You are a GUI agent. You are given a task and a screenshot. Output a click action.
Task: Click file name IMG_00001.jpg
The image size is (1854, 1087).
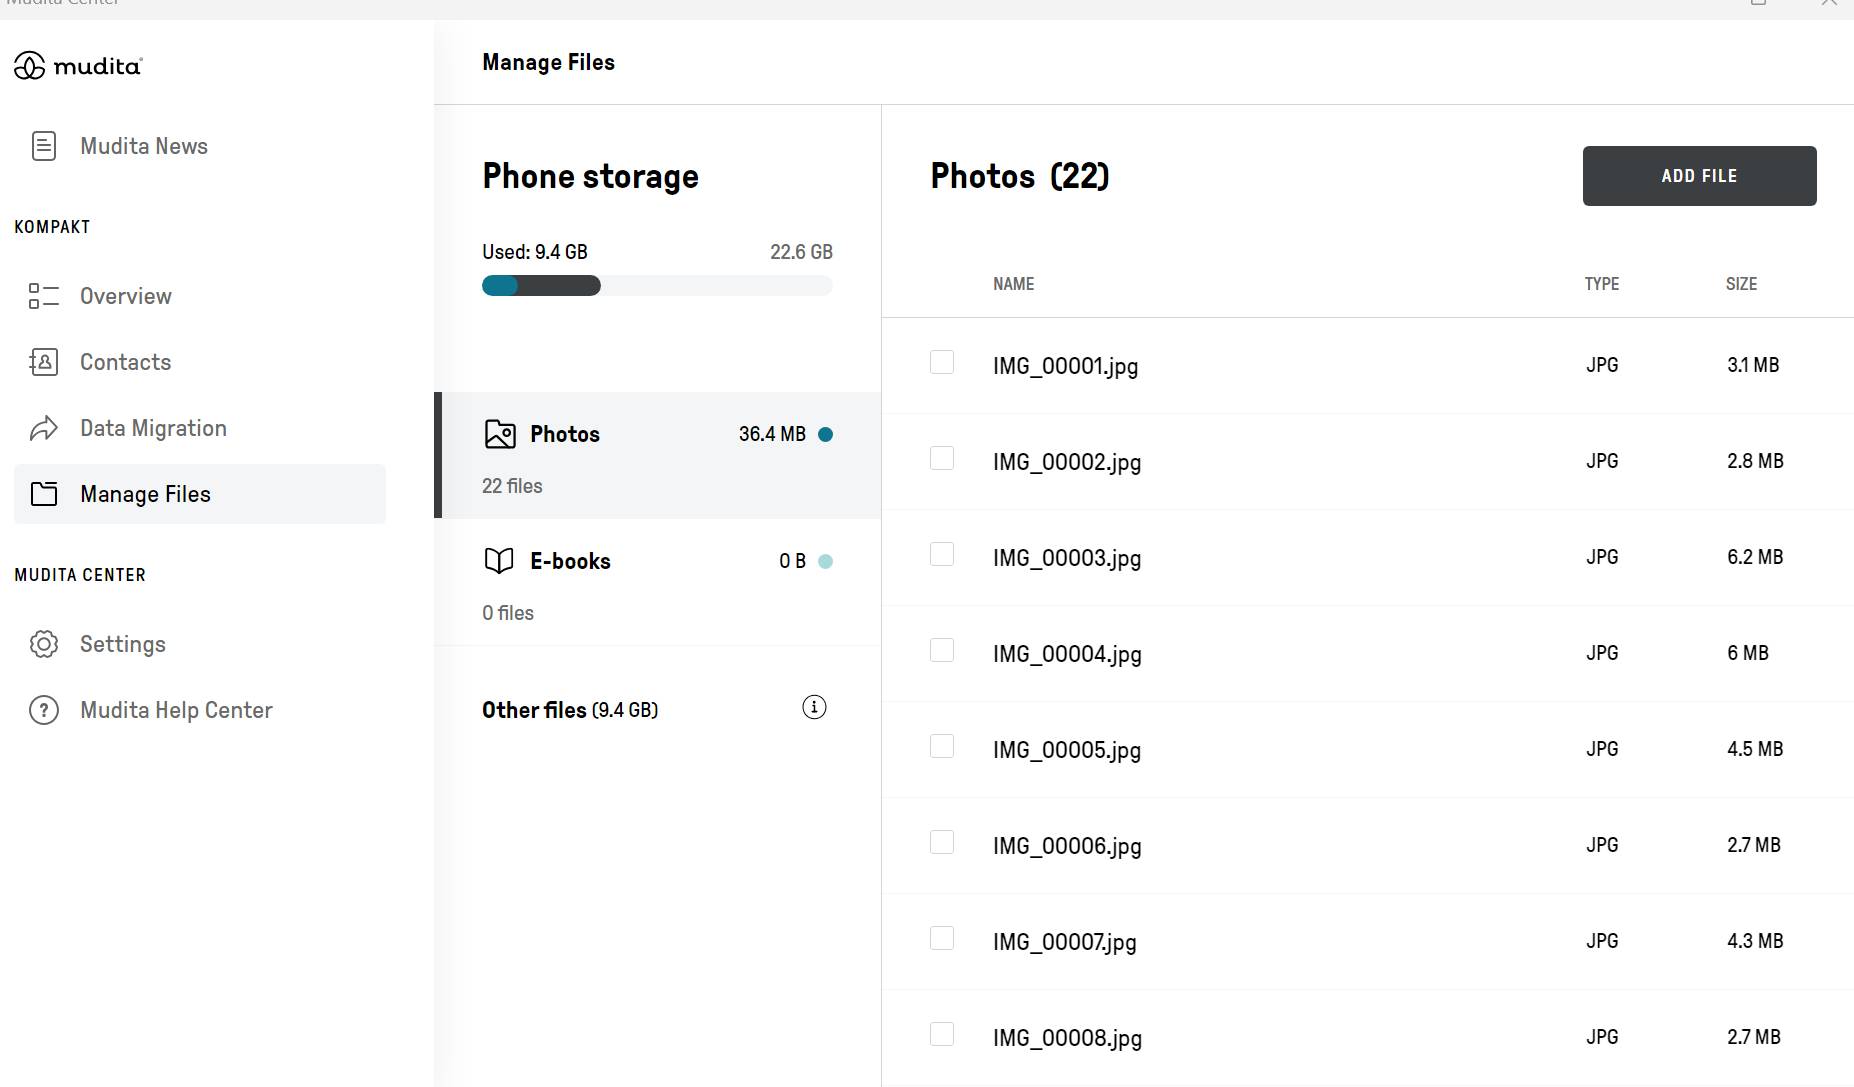click(1065, 366)
